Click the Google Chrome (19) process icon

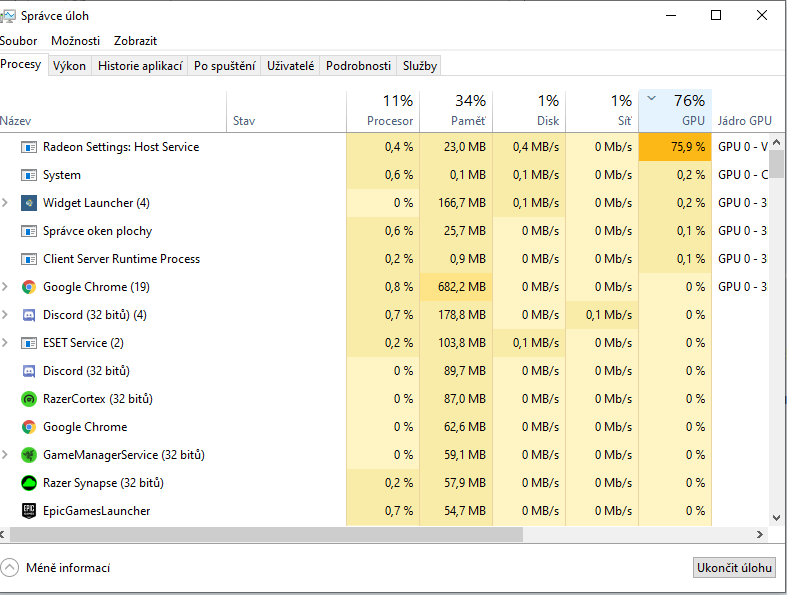point(28,287)
